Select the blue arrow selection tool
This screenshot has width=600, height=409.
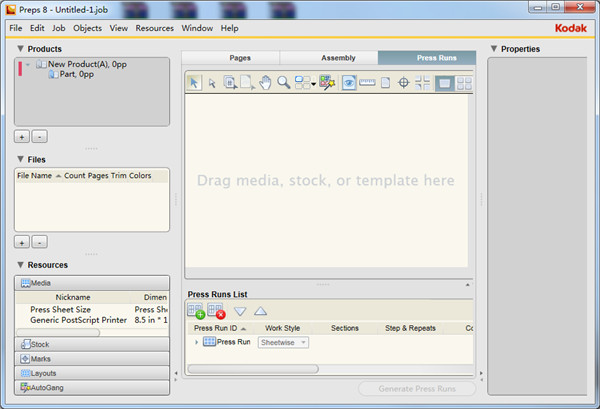194,82
